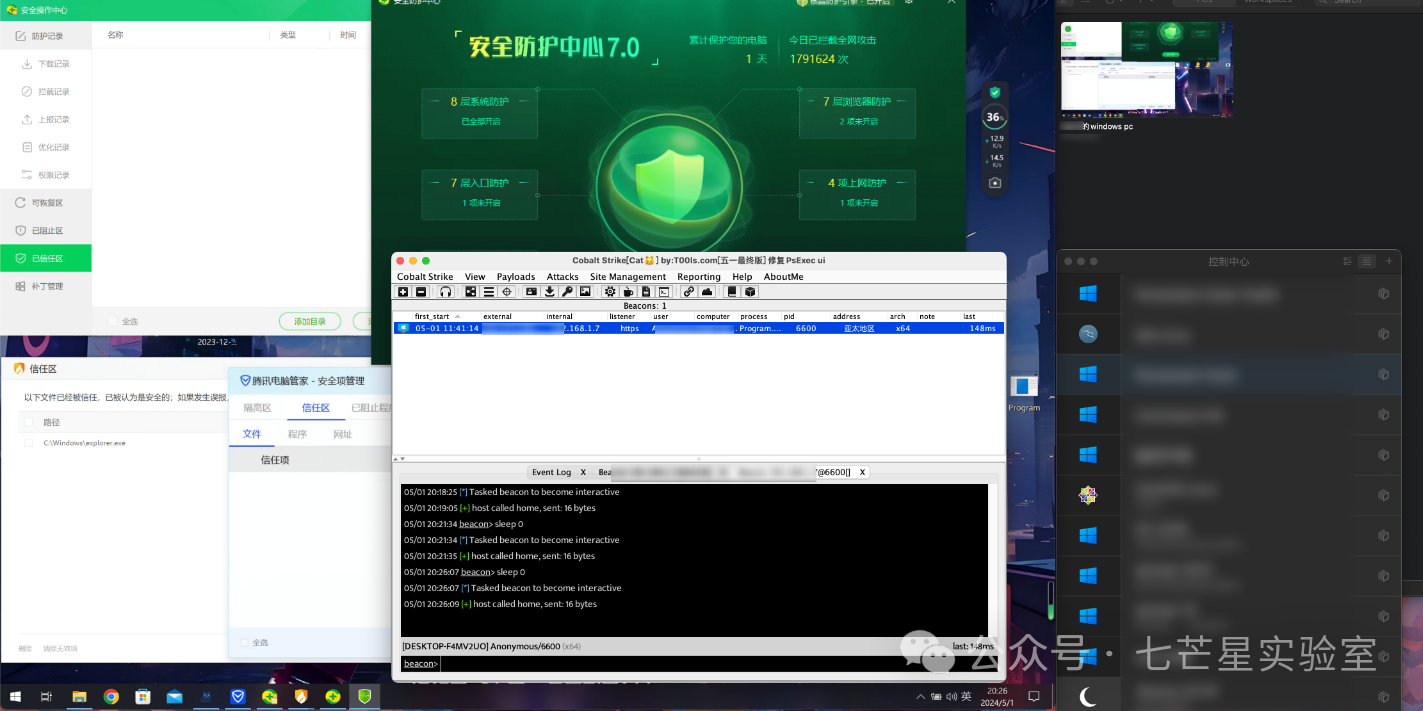
Task: Click the gear payload generator icon in Cobalt Strike
Action: tap(610, 292)
